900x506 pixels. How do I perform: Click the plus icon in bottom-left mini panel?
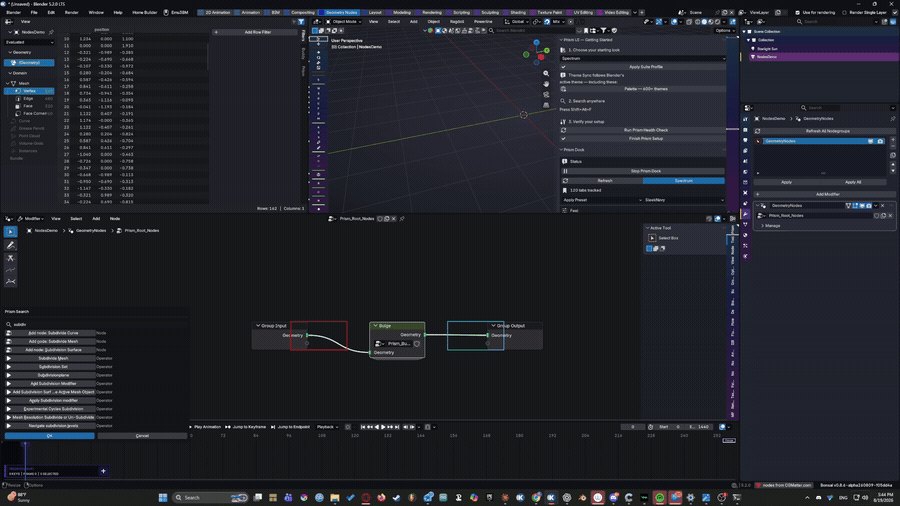coord(103,471)
